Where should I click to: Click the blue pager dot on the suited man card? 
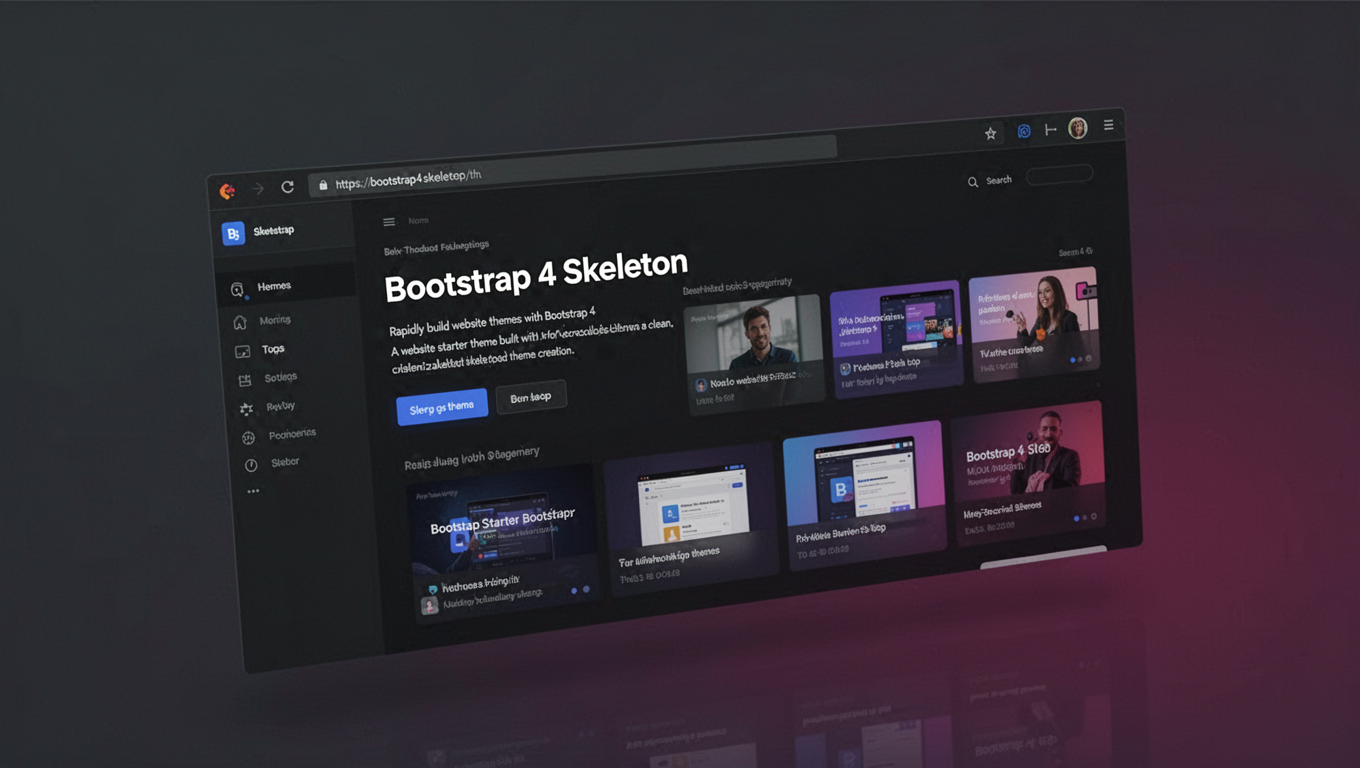[1077, 519]
